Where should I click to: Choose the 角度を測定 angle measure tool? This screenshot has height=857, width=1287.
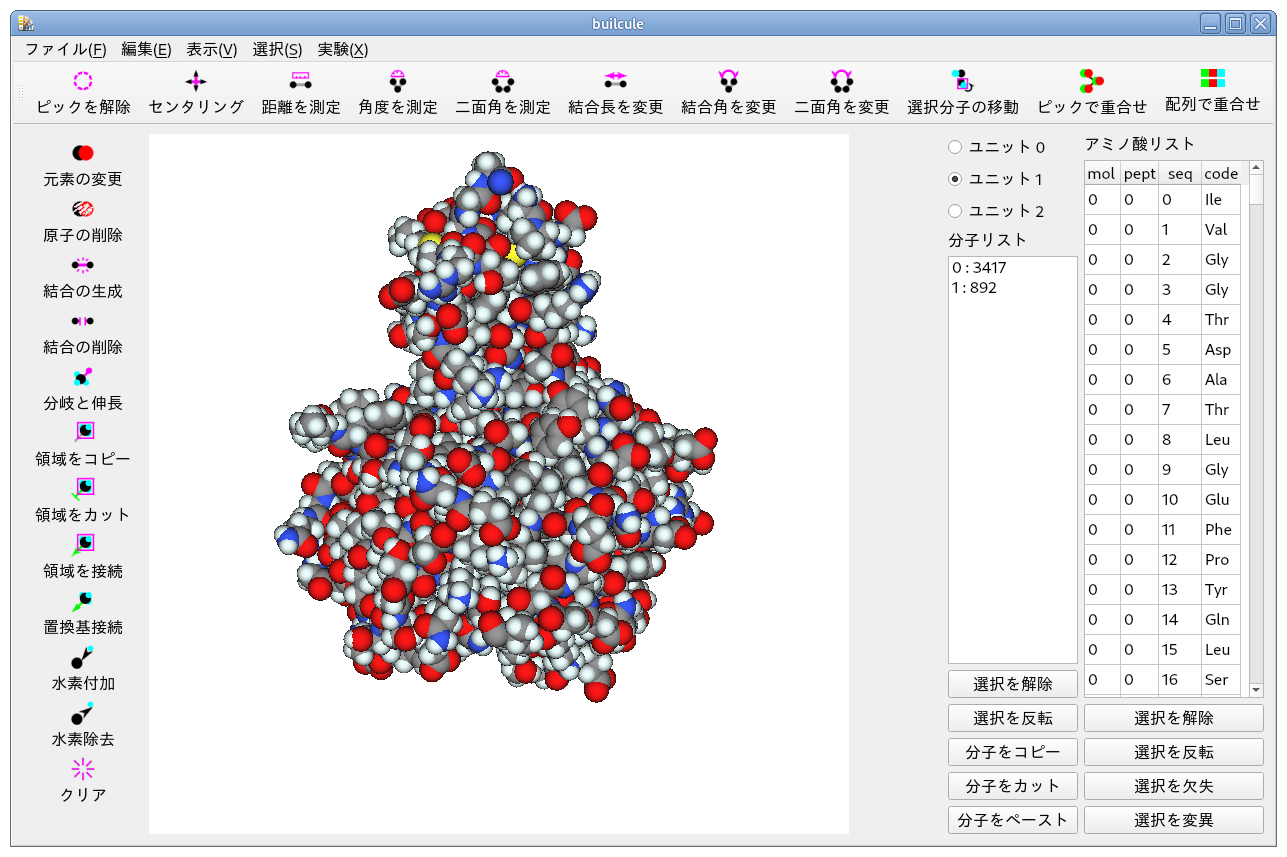click(398, 82)
